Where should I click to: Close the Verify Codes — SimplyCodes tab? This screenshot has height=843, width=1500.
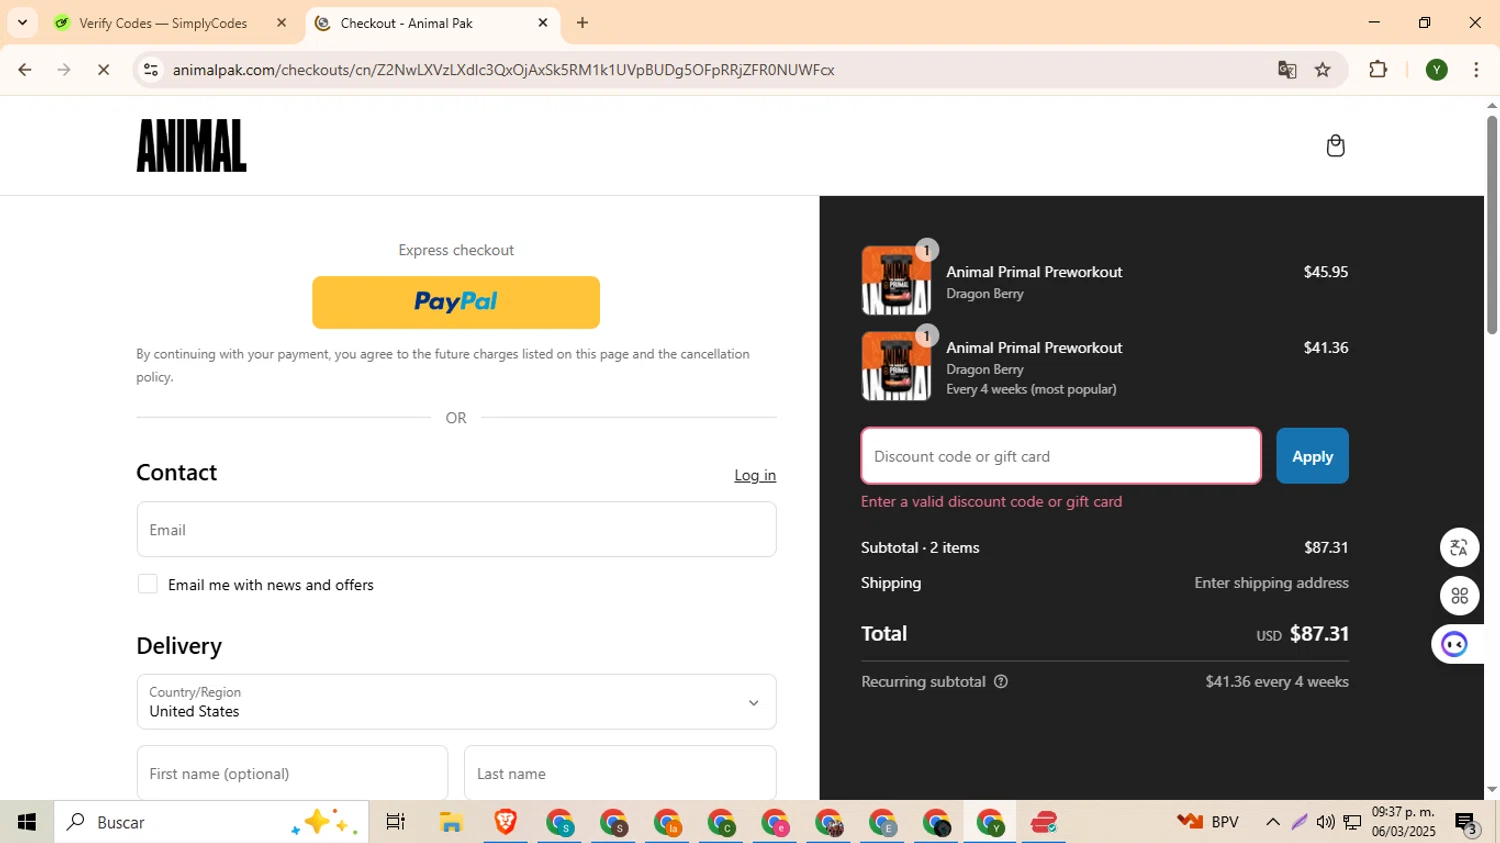[281, 22]
